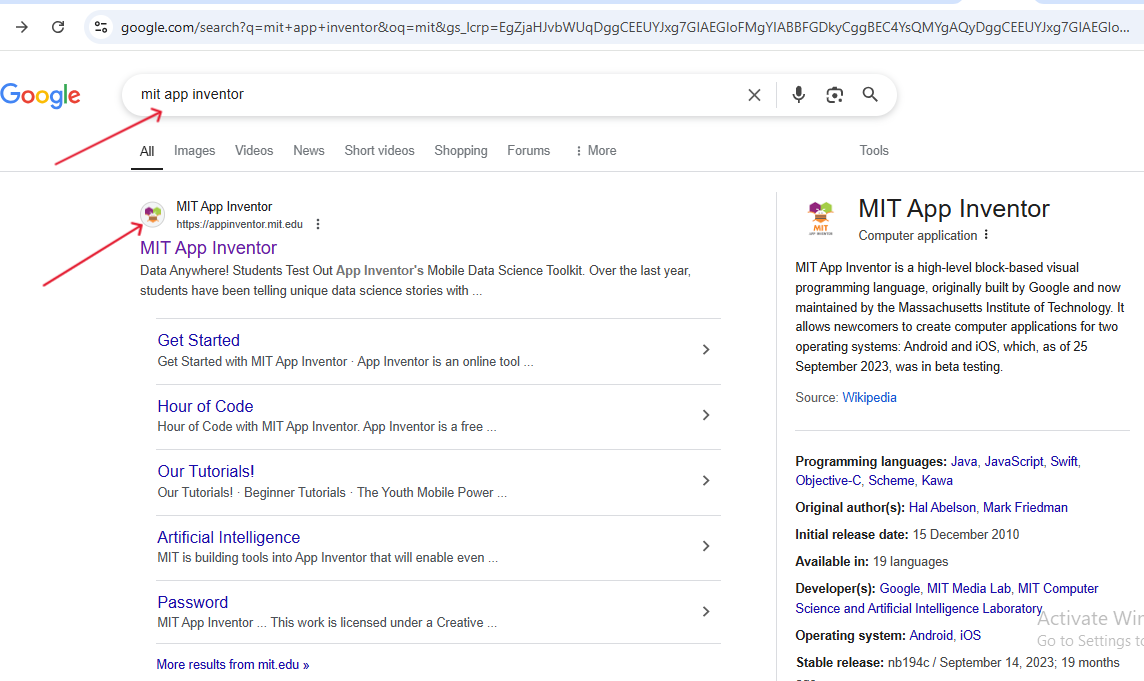The height and width of the screenshot is (681, 1144).
Task: Open the Get Started sitelink
Action: tap(198, 340)
